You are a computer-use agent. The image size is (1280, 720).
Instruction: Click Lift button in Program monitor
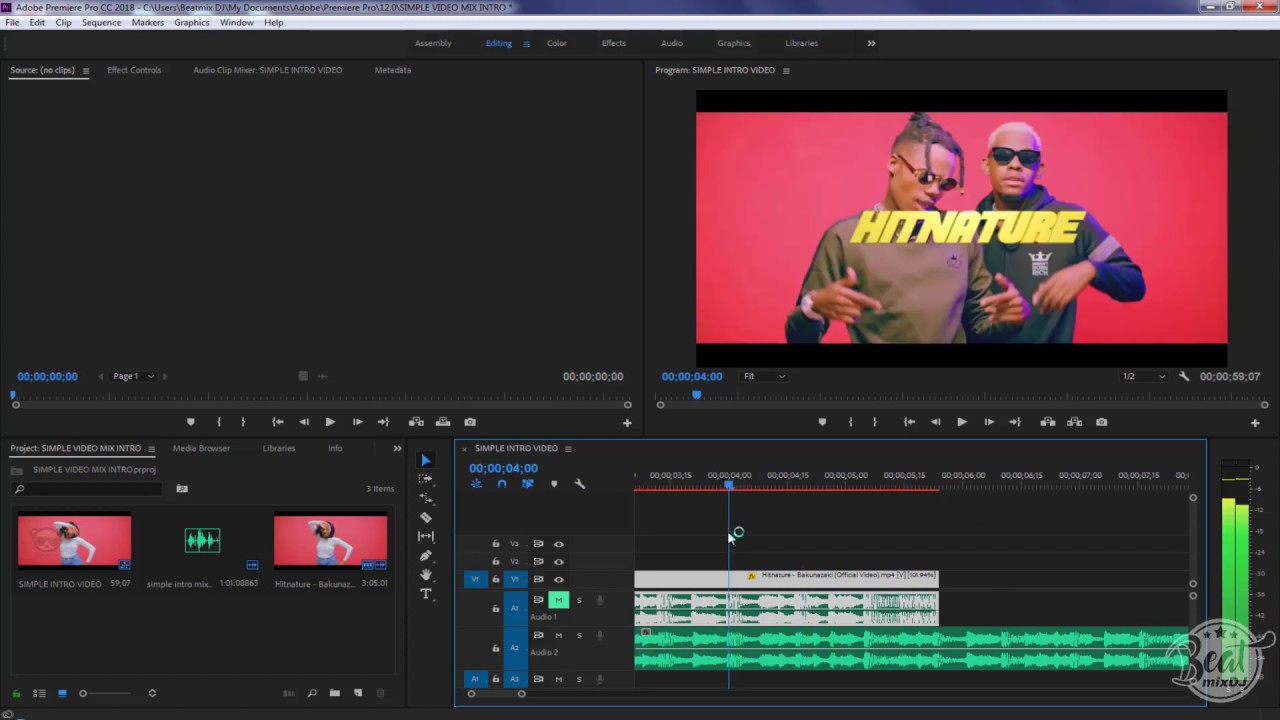coord(1048,422)
